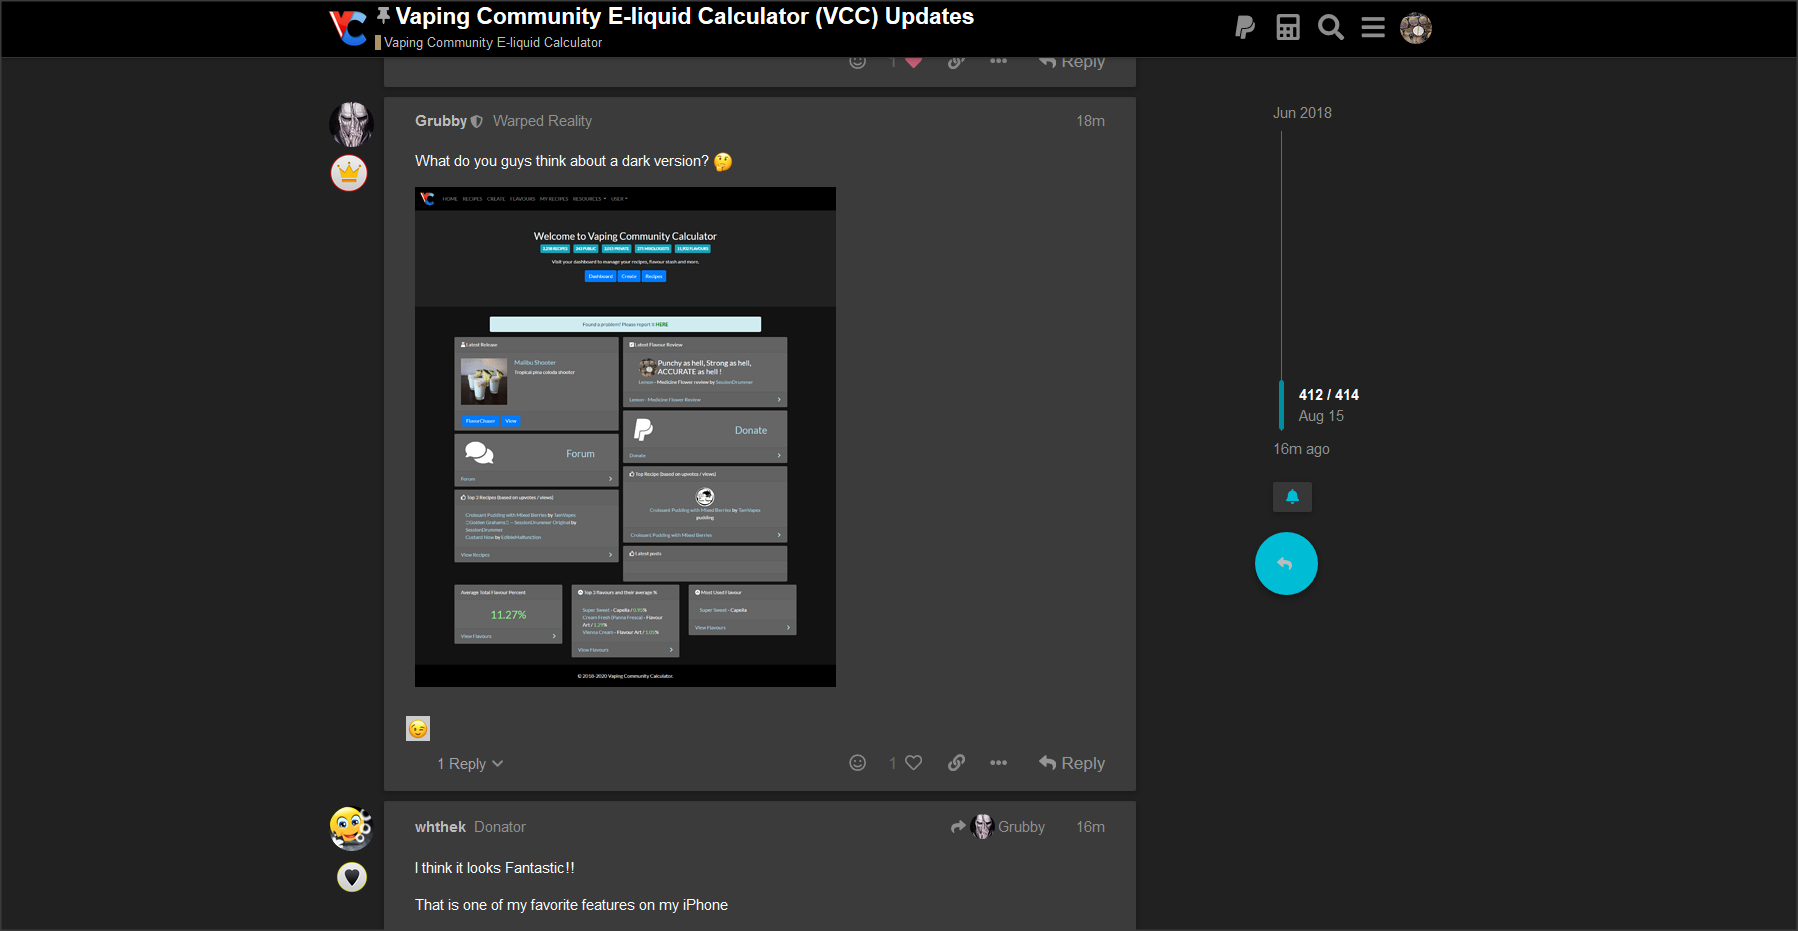Click the thinking face emoji
The height and width of the screenshot is (931, 1798).
[x=723, y=162]
